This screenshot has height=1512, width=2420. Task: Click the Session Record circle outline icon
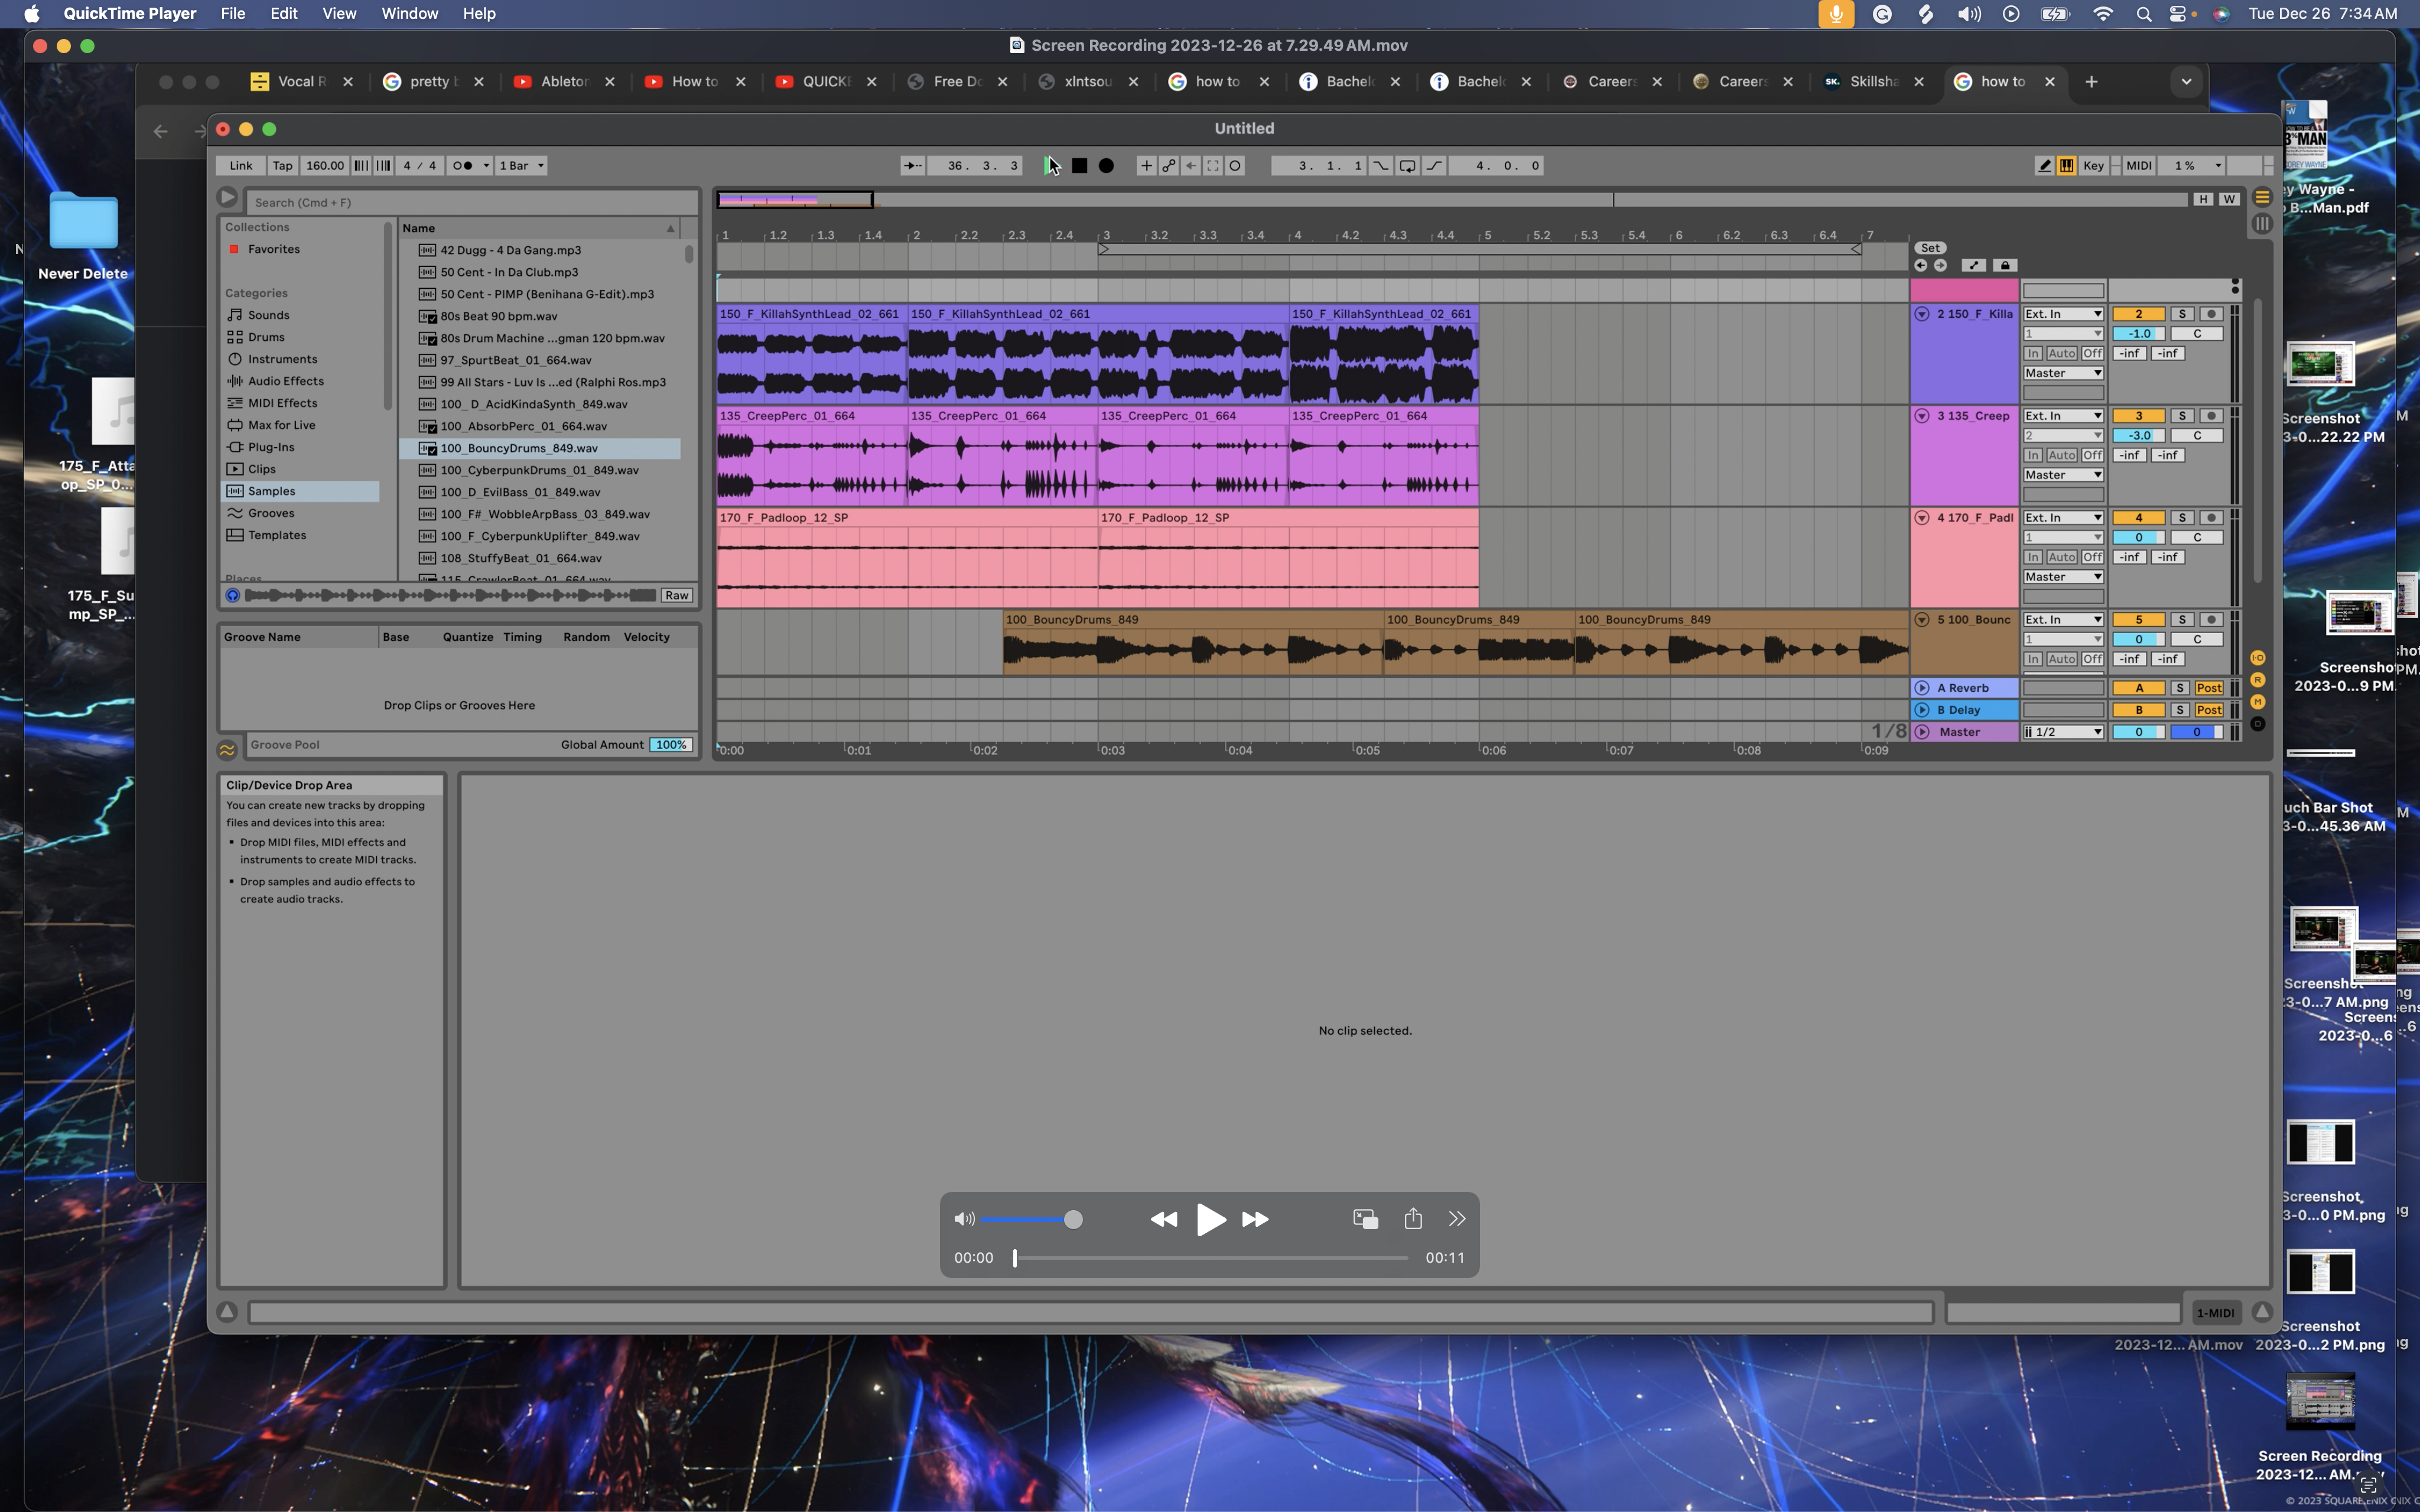(x=1235, y=166)
